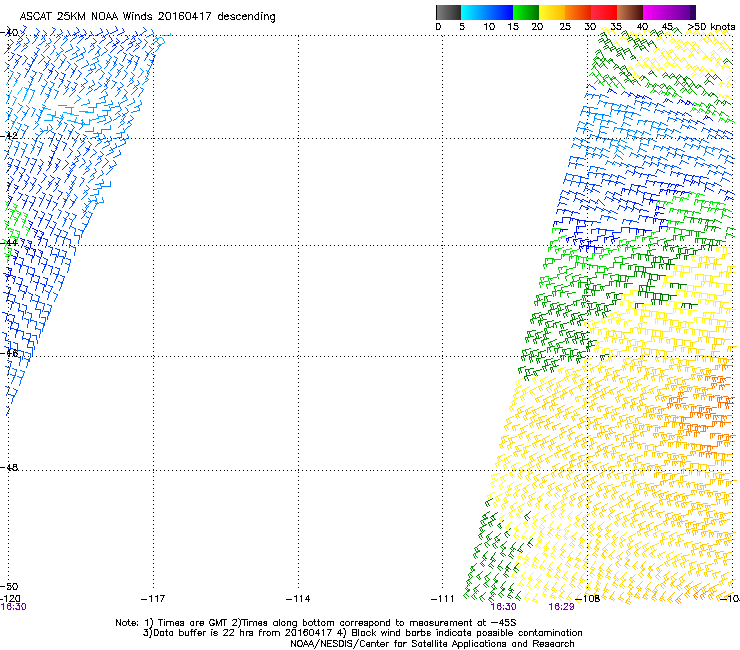
Task: Click the '-114' longitude axis label
Action: tap(298, 599)
